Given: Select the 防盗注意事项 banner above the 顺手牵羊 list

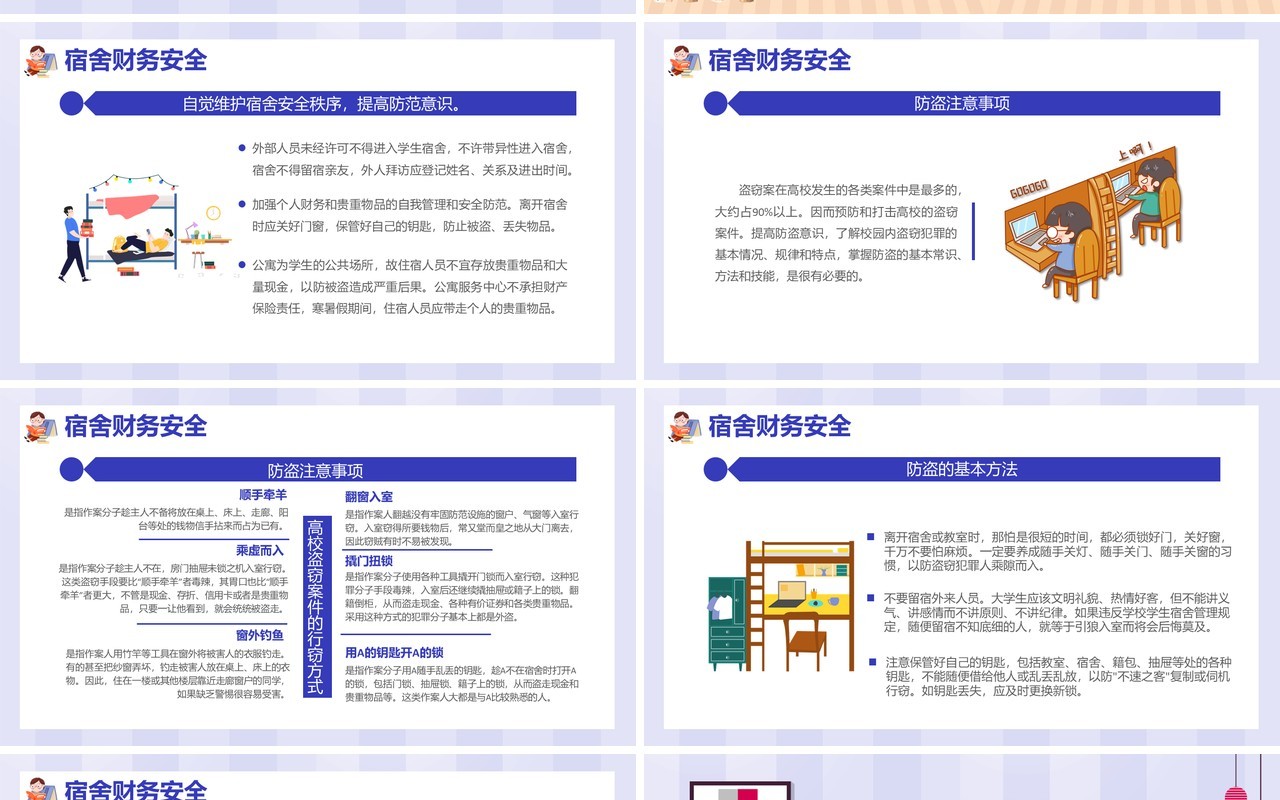Looking at the screenshot, I should 315,470.
